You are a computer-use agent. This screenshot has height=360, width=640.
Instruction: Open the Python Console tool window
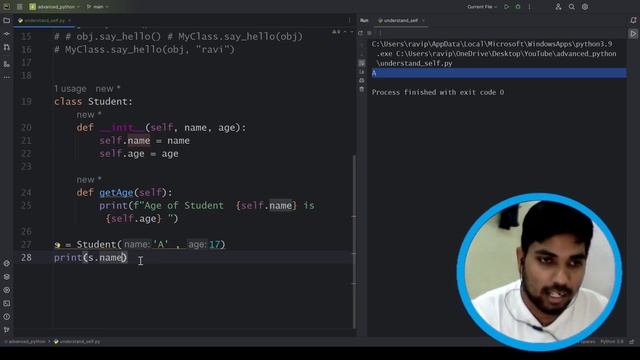[7, 290]
